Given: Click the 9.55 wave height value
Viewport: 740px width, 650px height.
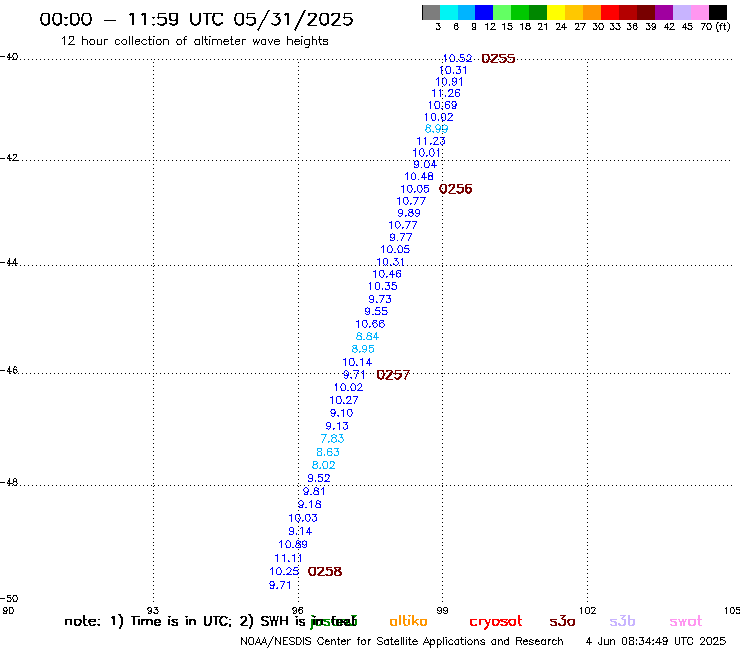Looking at the screenshot, I should pyautogui.click(x=376, y=312).
